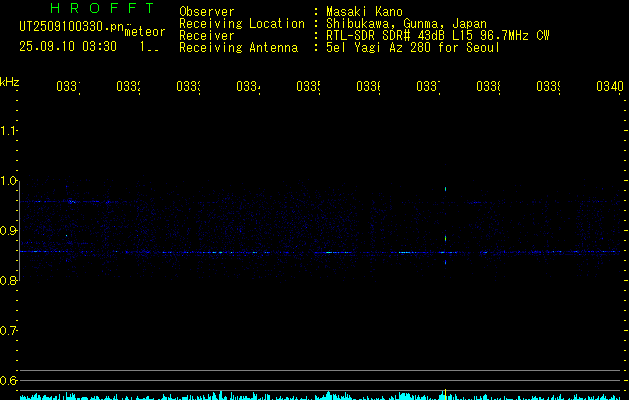Click the 0.8 frequency axis label

pos(8,280)
